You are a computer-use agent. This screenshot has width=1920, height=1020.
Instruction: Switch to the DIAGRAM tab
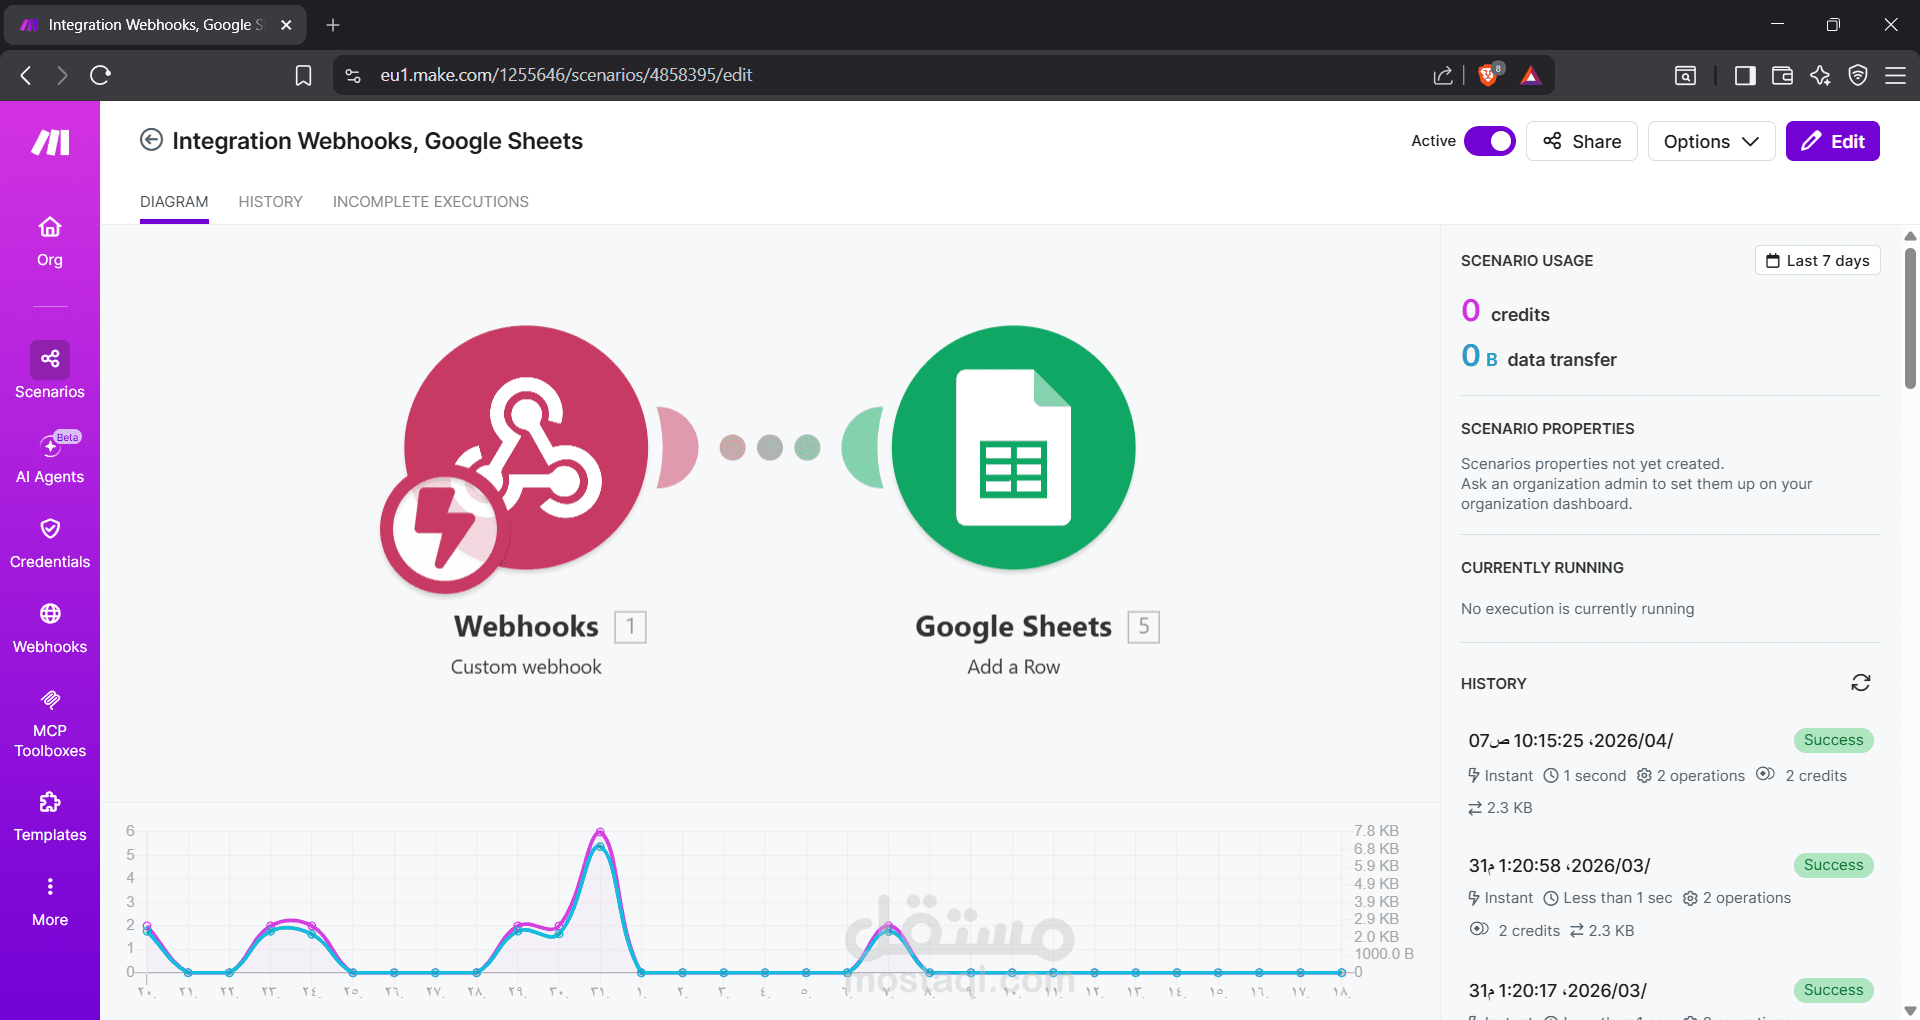point(174,202)
